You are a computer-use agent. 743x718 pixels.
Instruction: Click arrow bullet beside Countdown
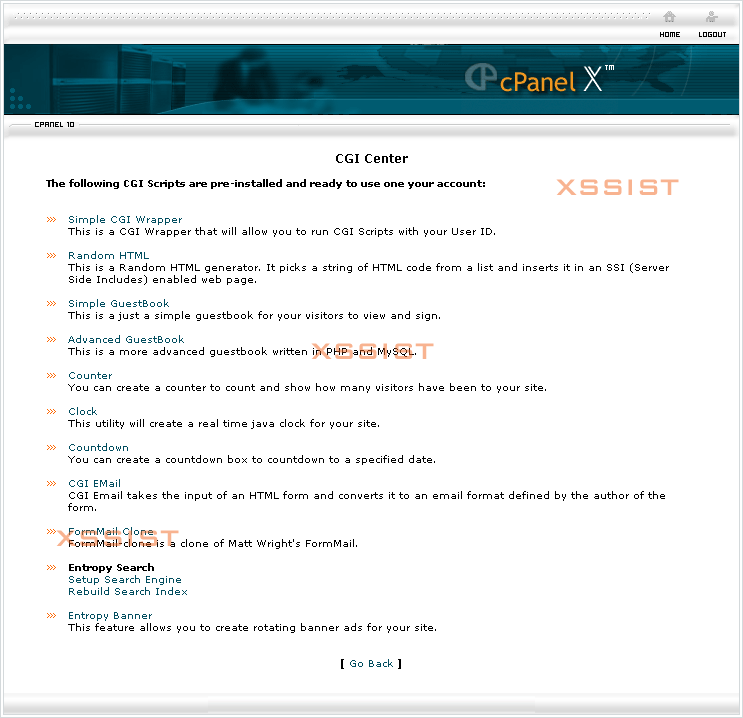tap(51, 447)
